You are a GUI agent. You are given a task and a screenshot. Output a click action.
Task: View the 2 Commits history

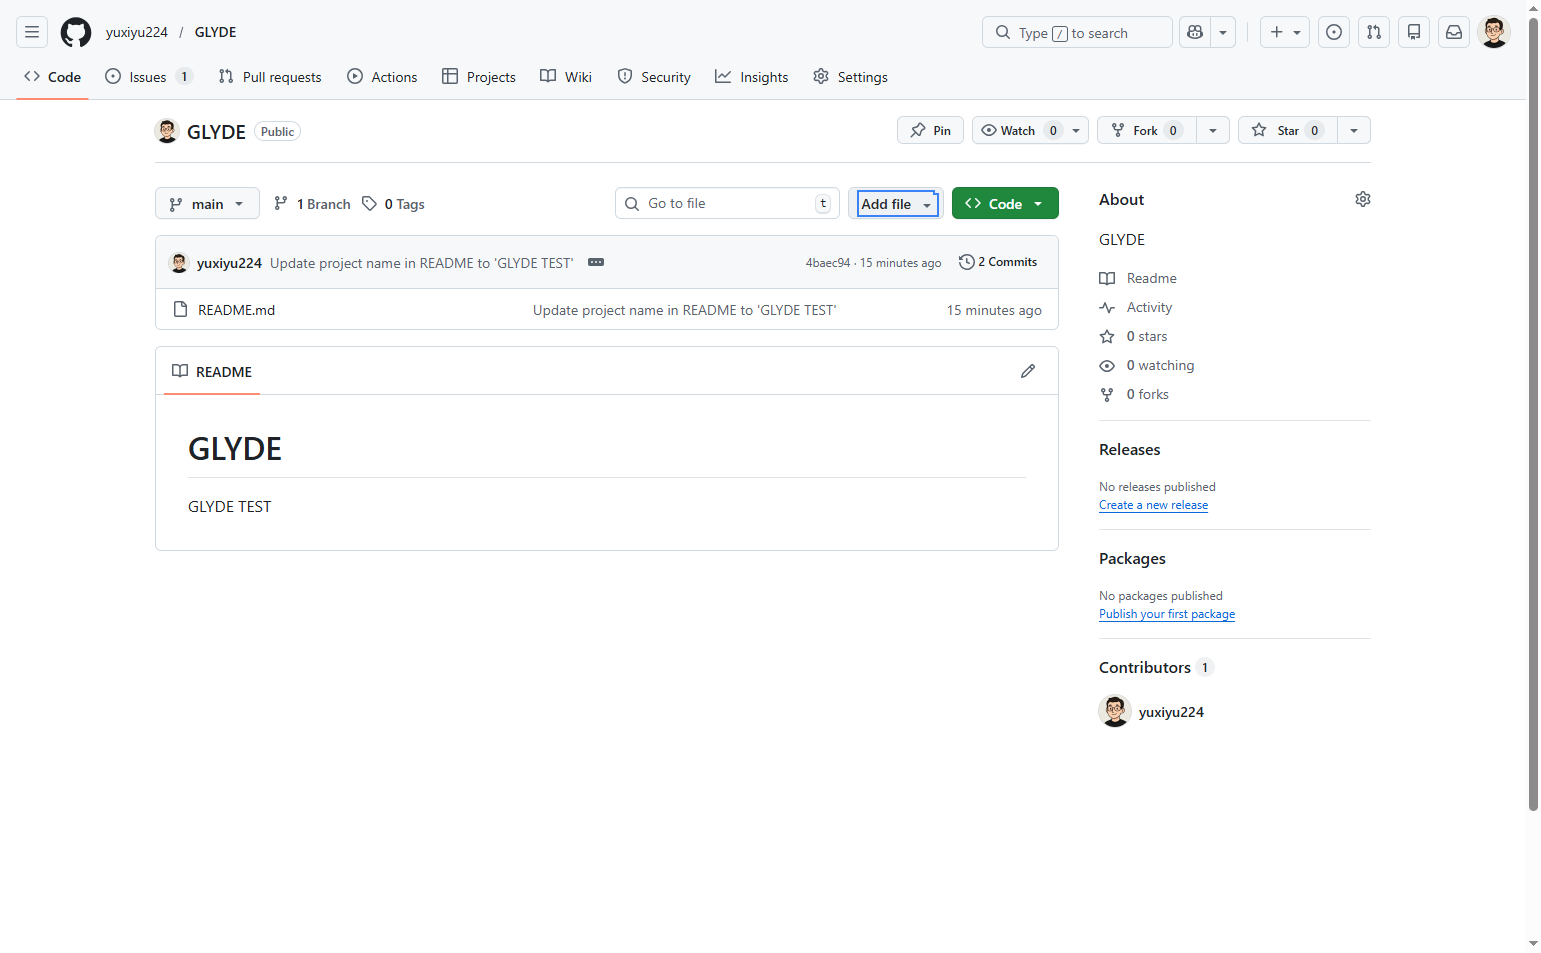(998, 262)
